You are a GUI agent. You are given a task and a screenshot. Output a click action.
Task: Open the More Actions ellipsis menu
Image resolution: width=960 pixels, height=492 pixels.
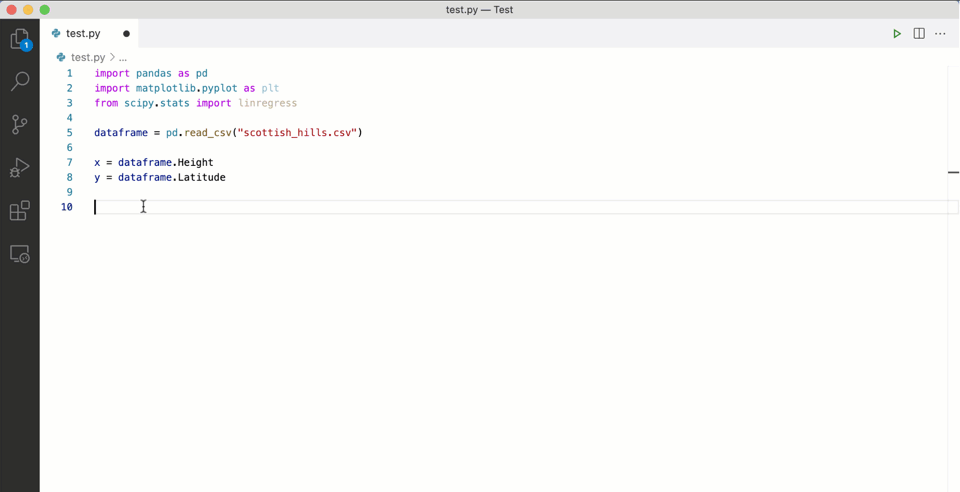(940, 34)
